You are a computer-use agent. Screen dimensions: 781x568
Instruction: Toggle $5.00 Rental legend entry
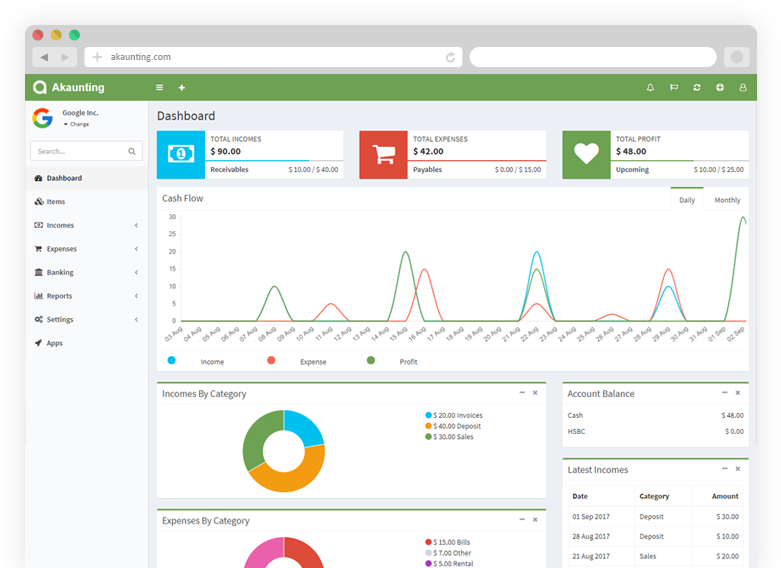449,564
